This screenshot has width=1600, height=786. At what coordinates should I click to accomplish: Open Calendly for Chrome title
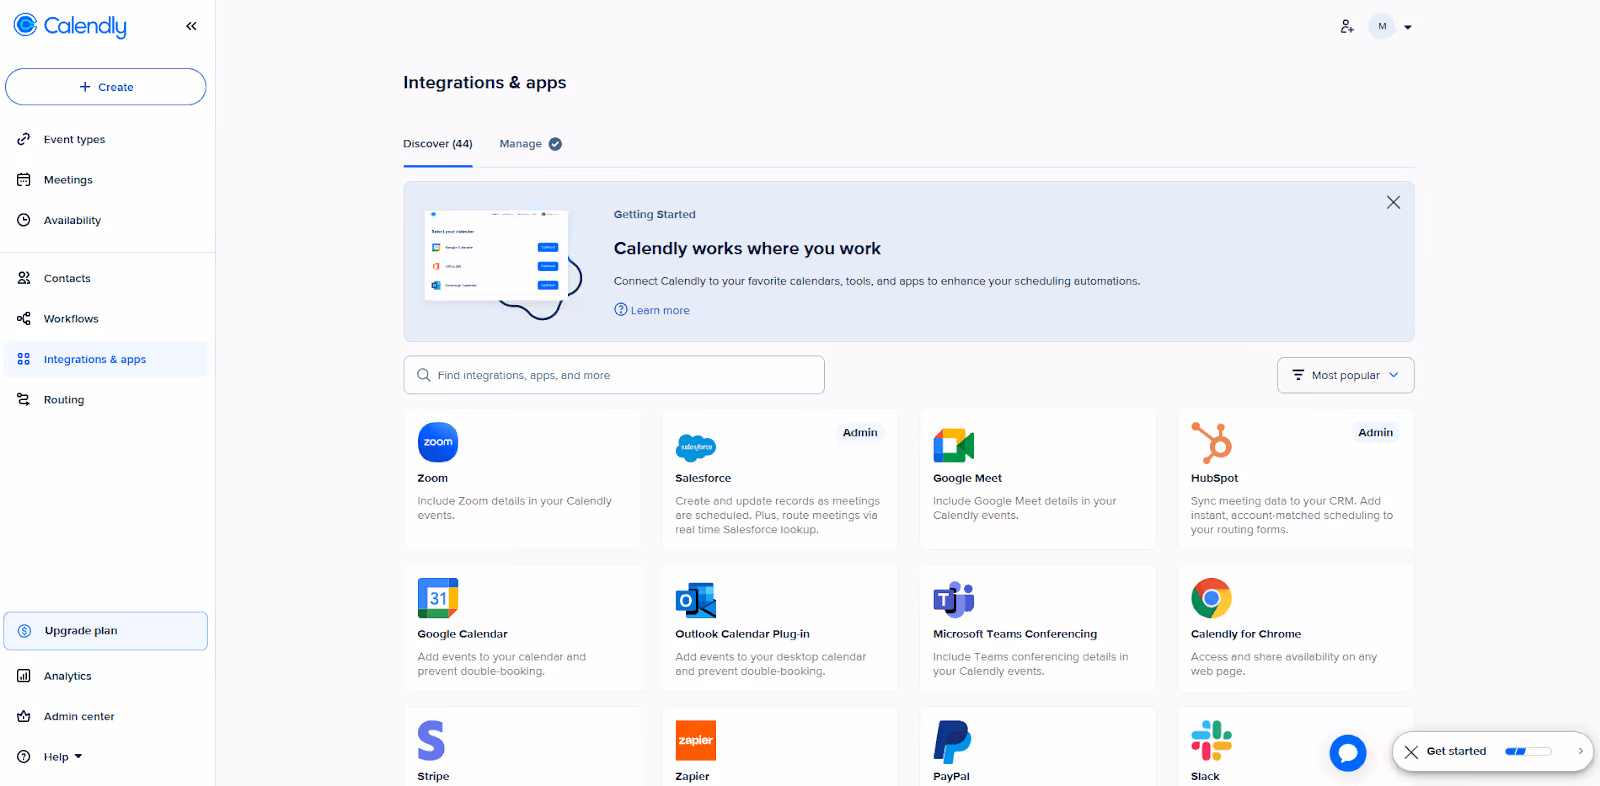click(x=1246, y=634)
